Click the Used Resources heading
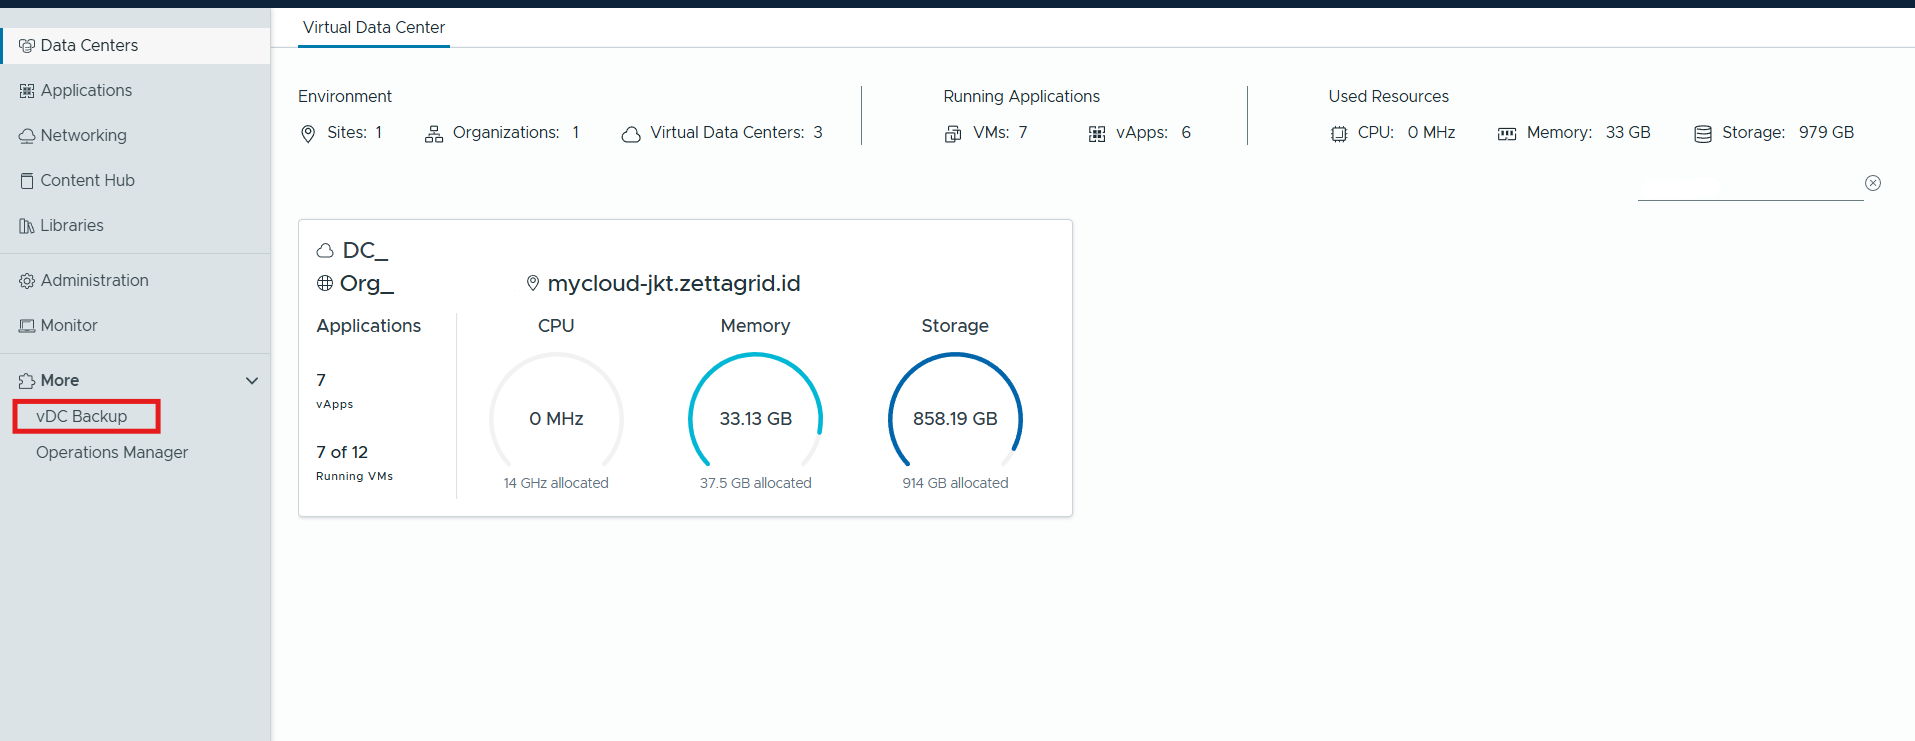 pyautogui.click(x=1388, y=96)
